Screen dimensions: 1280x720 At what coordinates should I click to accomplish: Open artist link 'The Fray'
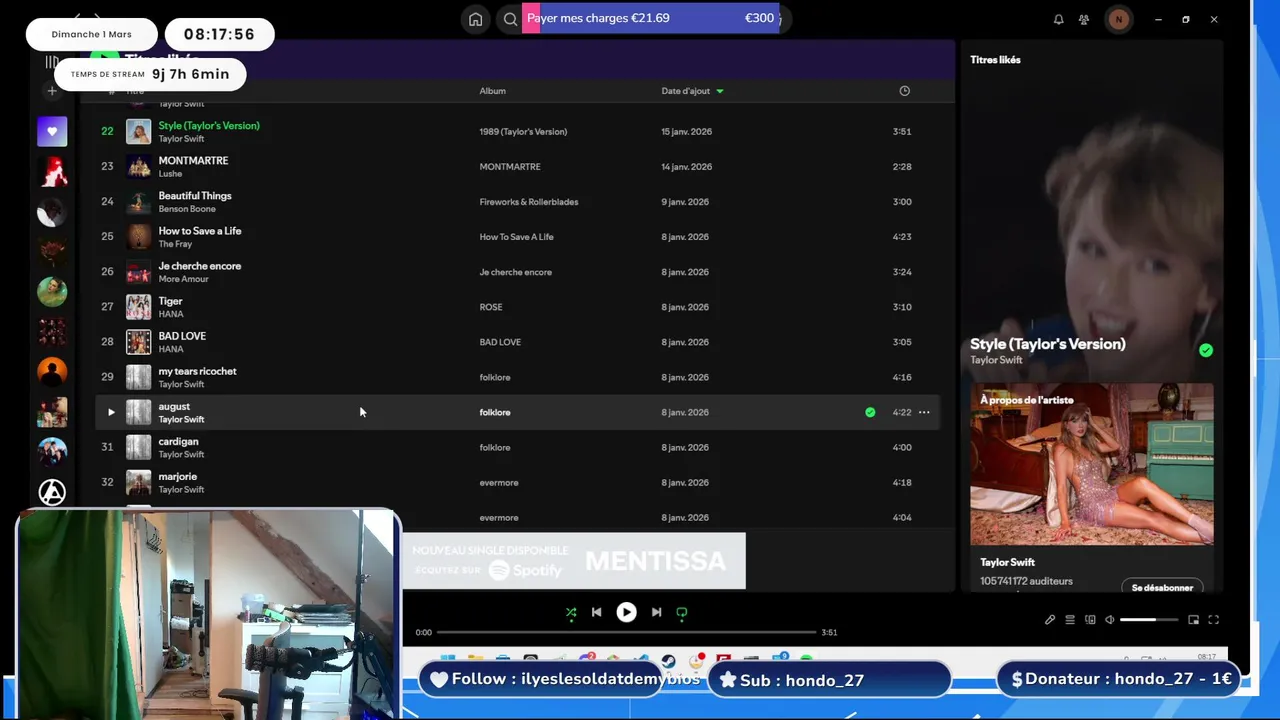[175, 244]
